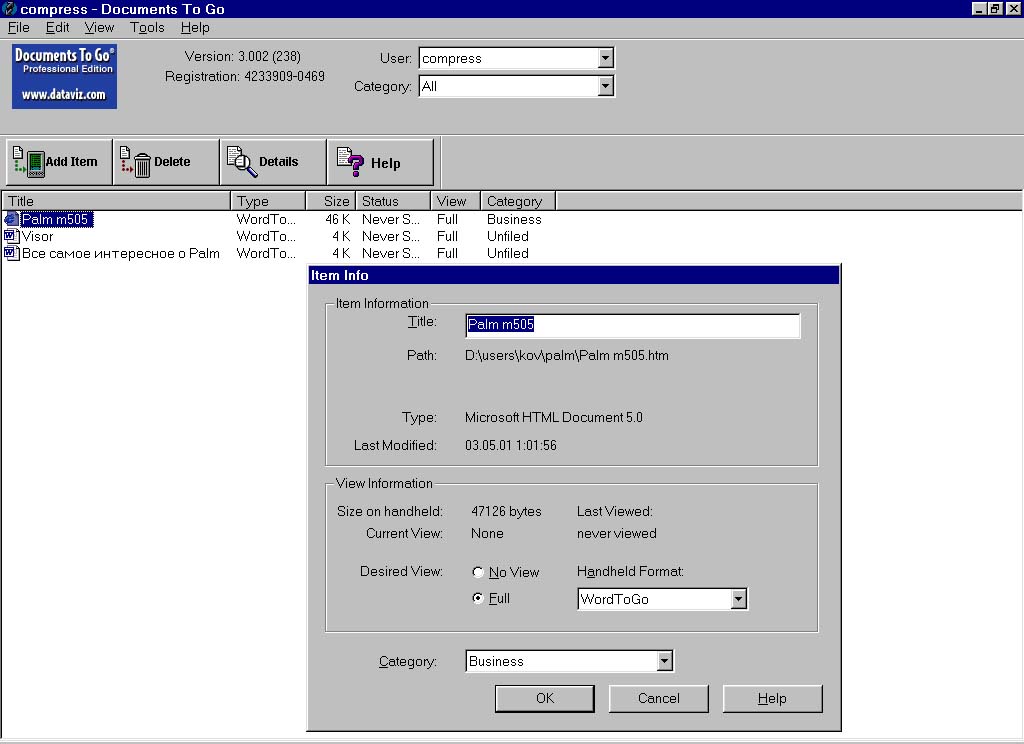Screen dimensions: 1024x744
Task: Sort by the Type column header
Action: pos(268,201)
